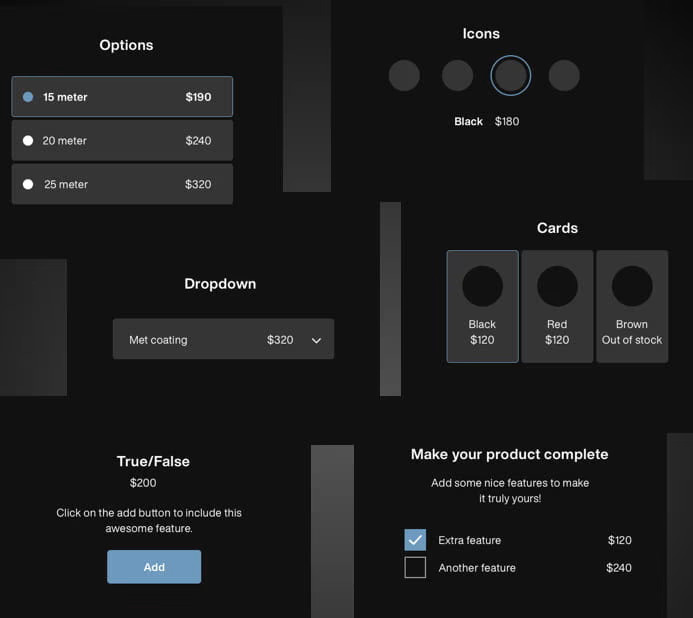
Task: Open the Met coating dropdown
Action: 223,340
